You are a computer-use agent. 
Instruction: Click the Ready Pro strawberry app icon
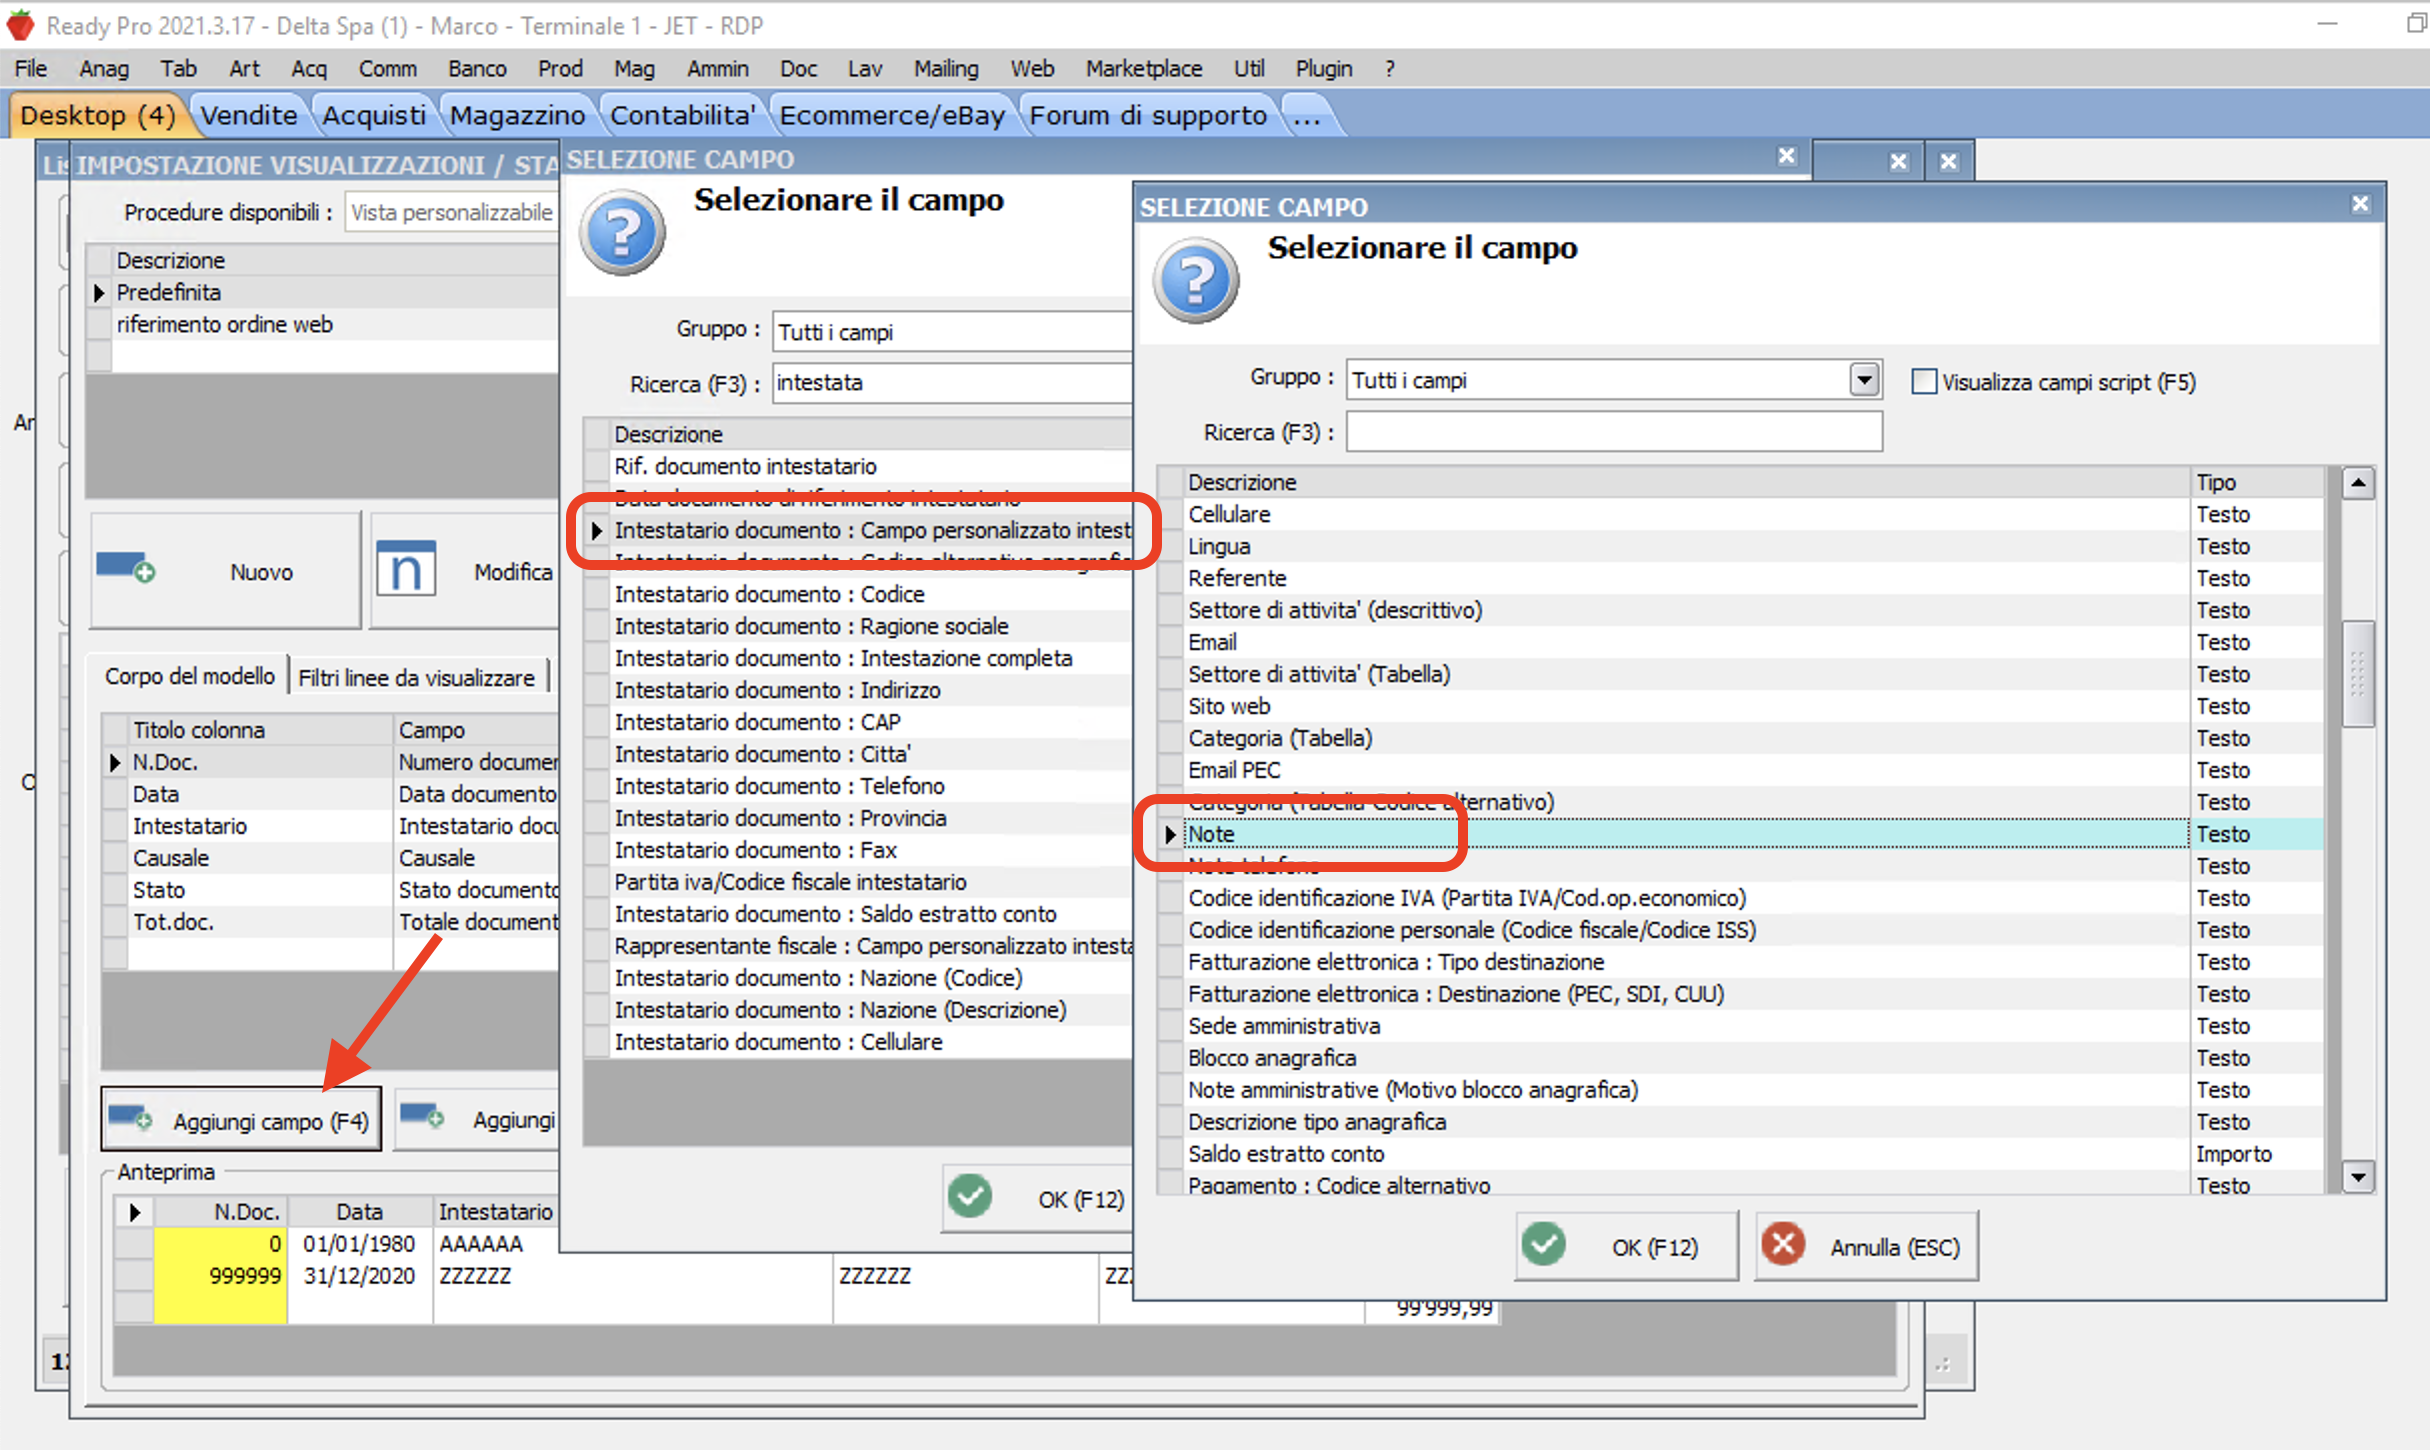tap(20, 24)
